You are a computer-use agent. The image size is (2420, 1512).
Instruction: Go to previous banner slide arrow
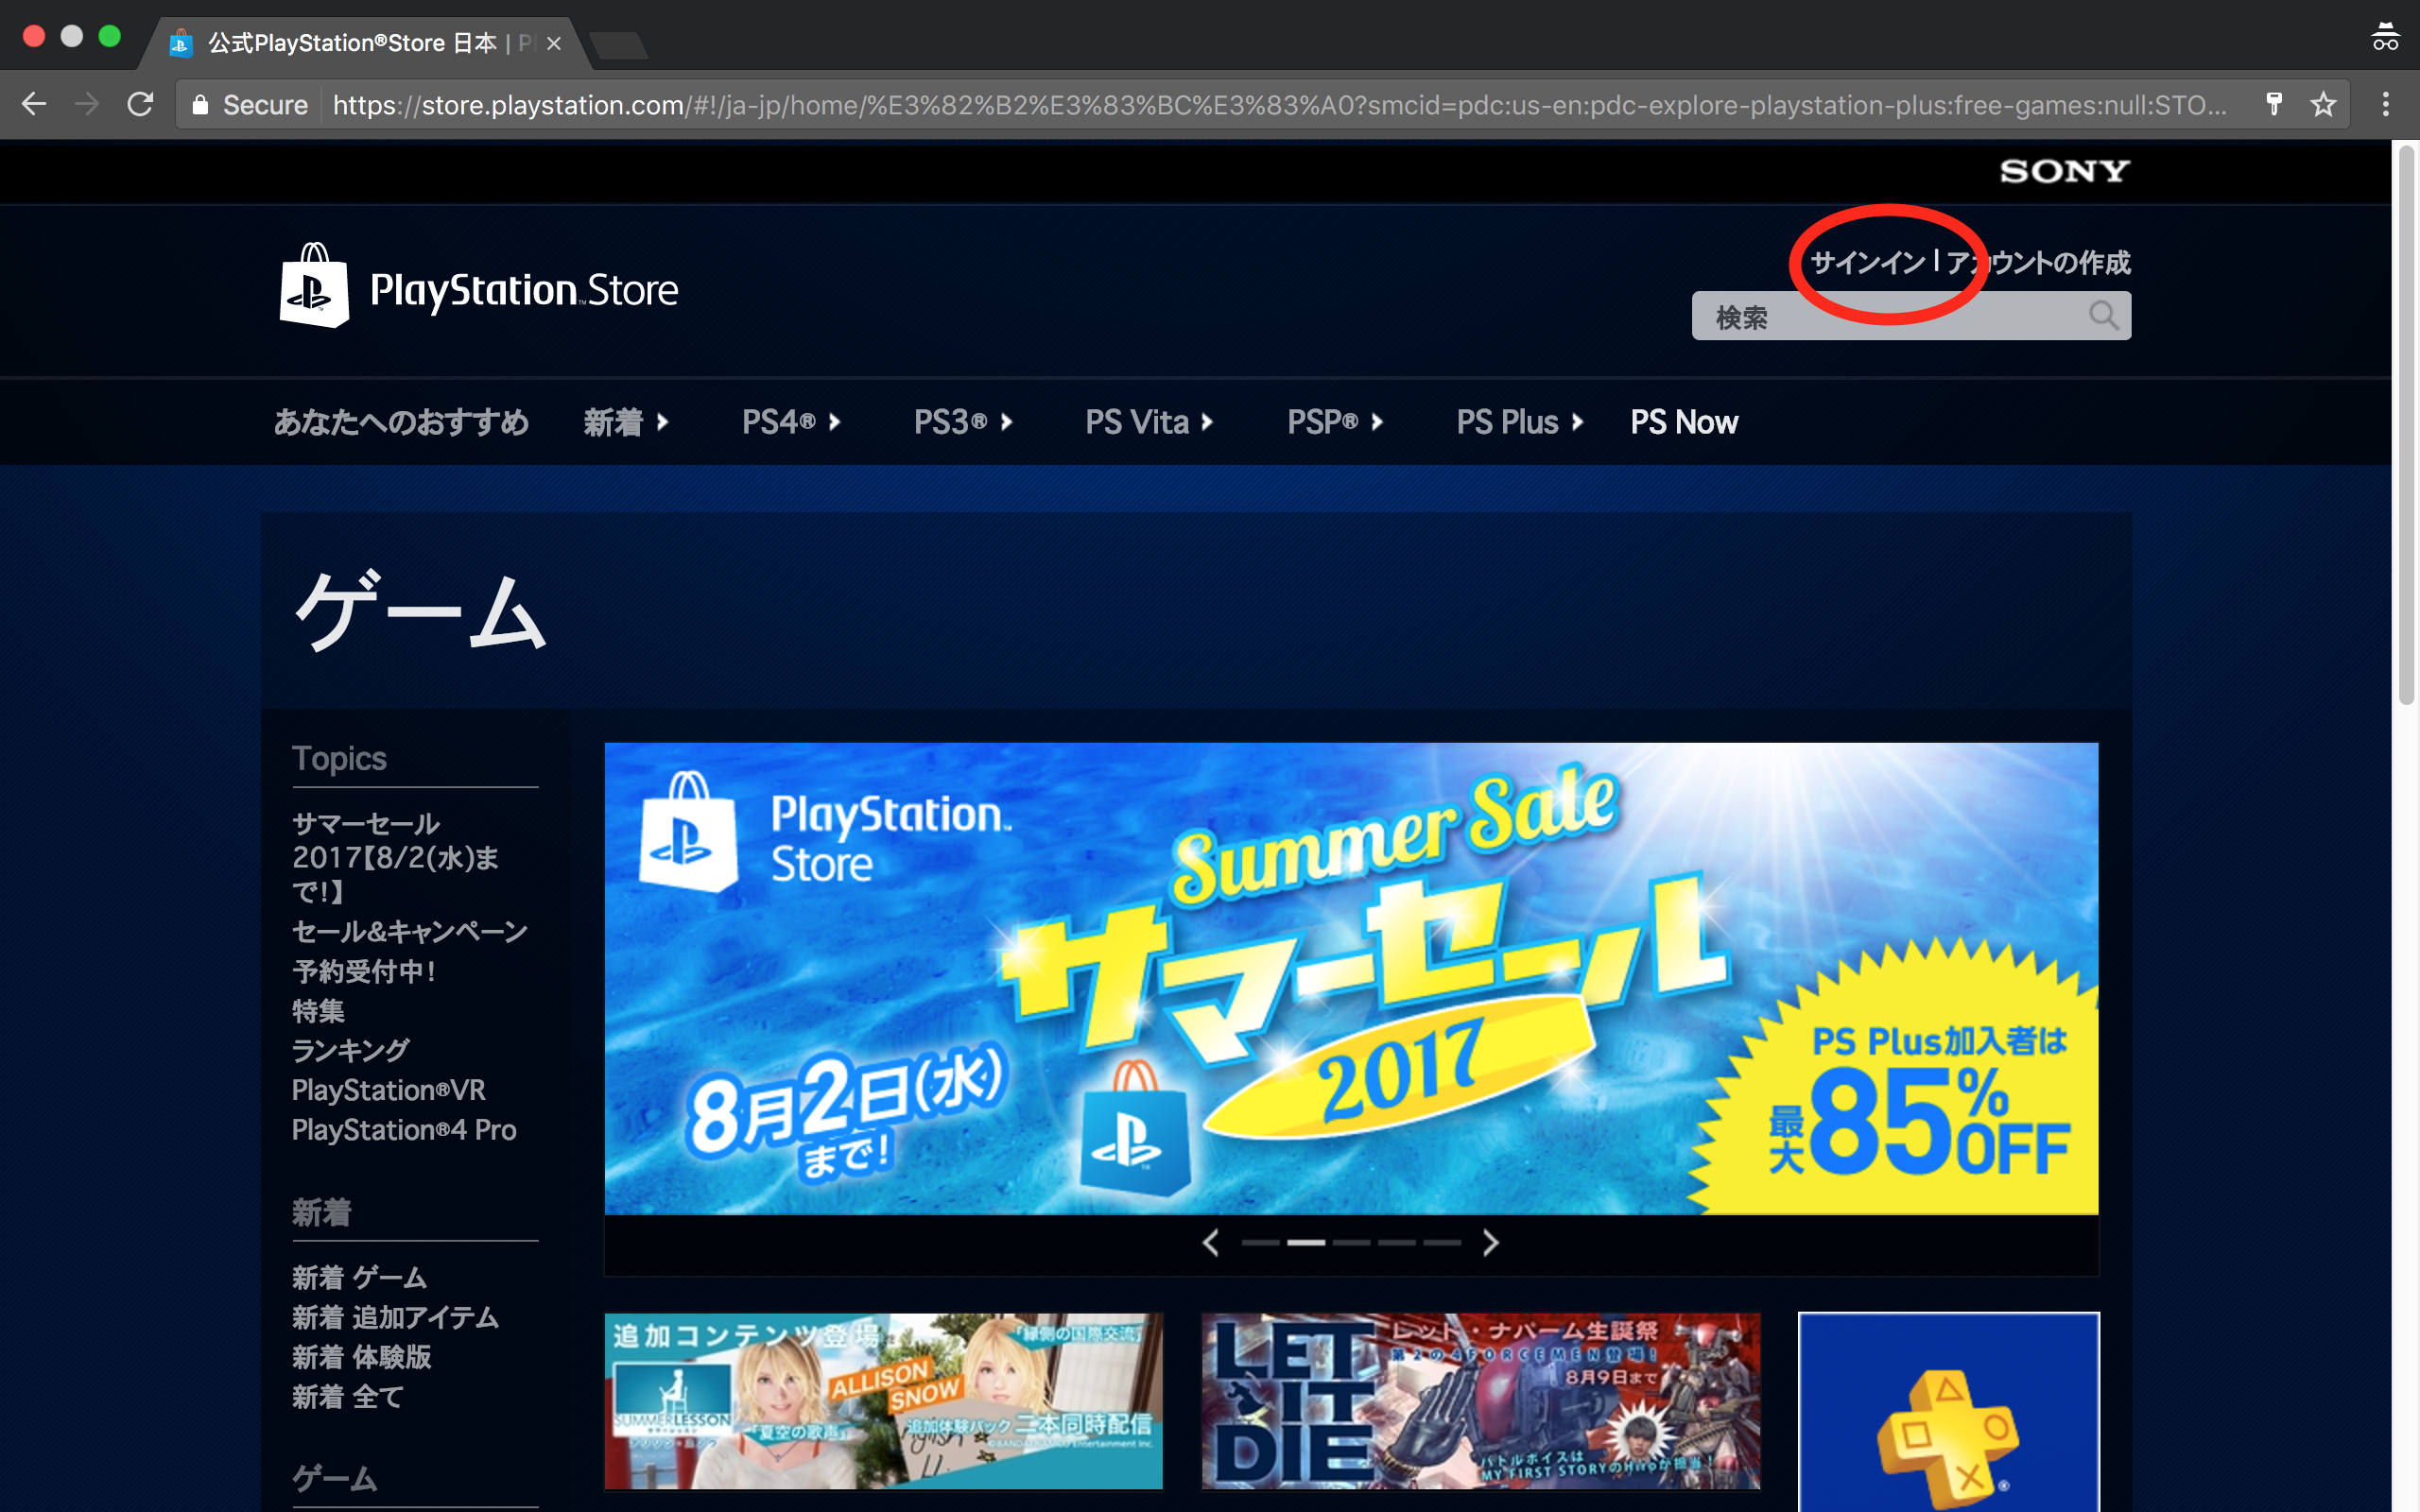tap(1211, 1242)
